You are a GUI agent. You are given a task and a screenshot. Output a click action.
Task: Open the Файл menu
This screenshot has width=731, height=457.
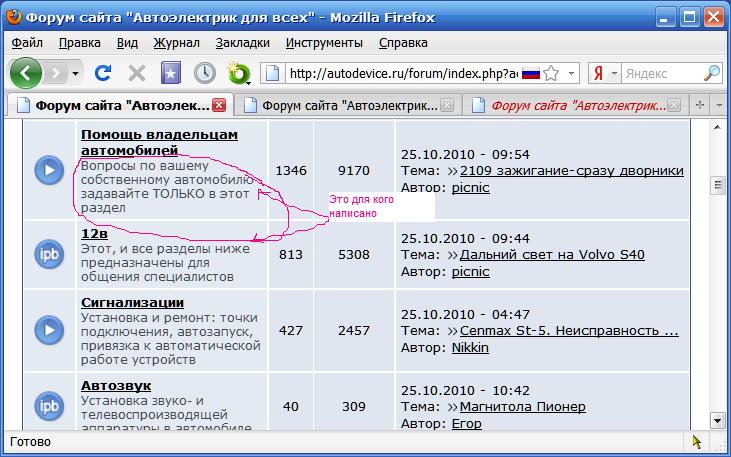(27, 43)
